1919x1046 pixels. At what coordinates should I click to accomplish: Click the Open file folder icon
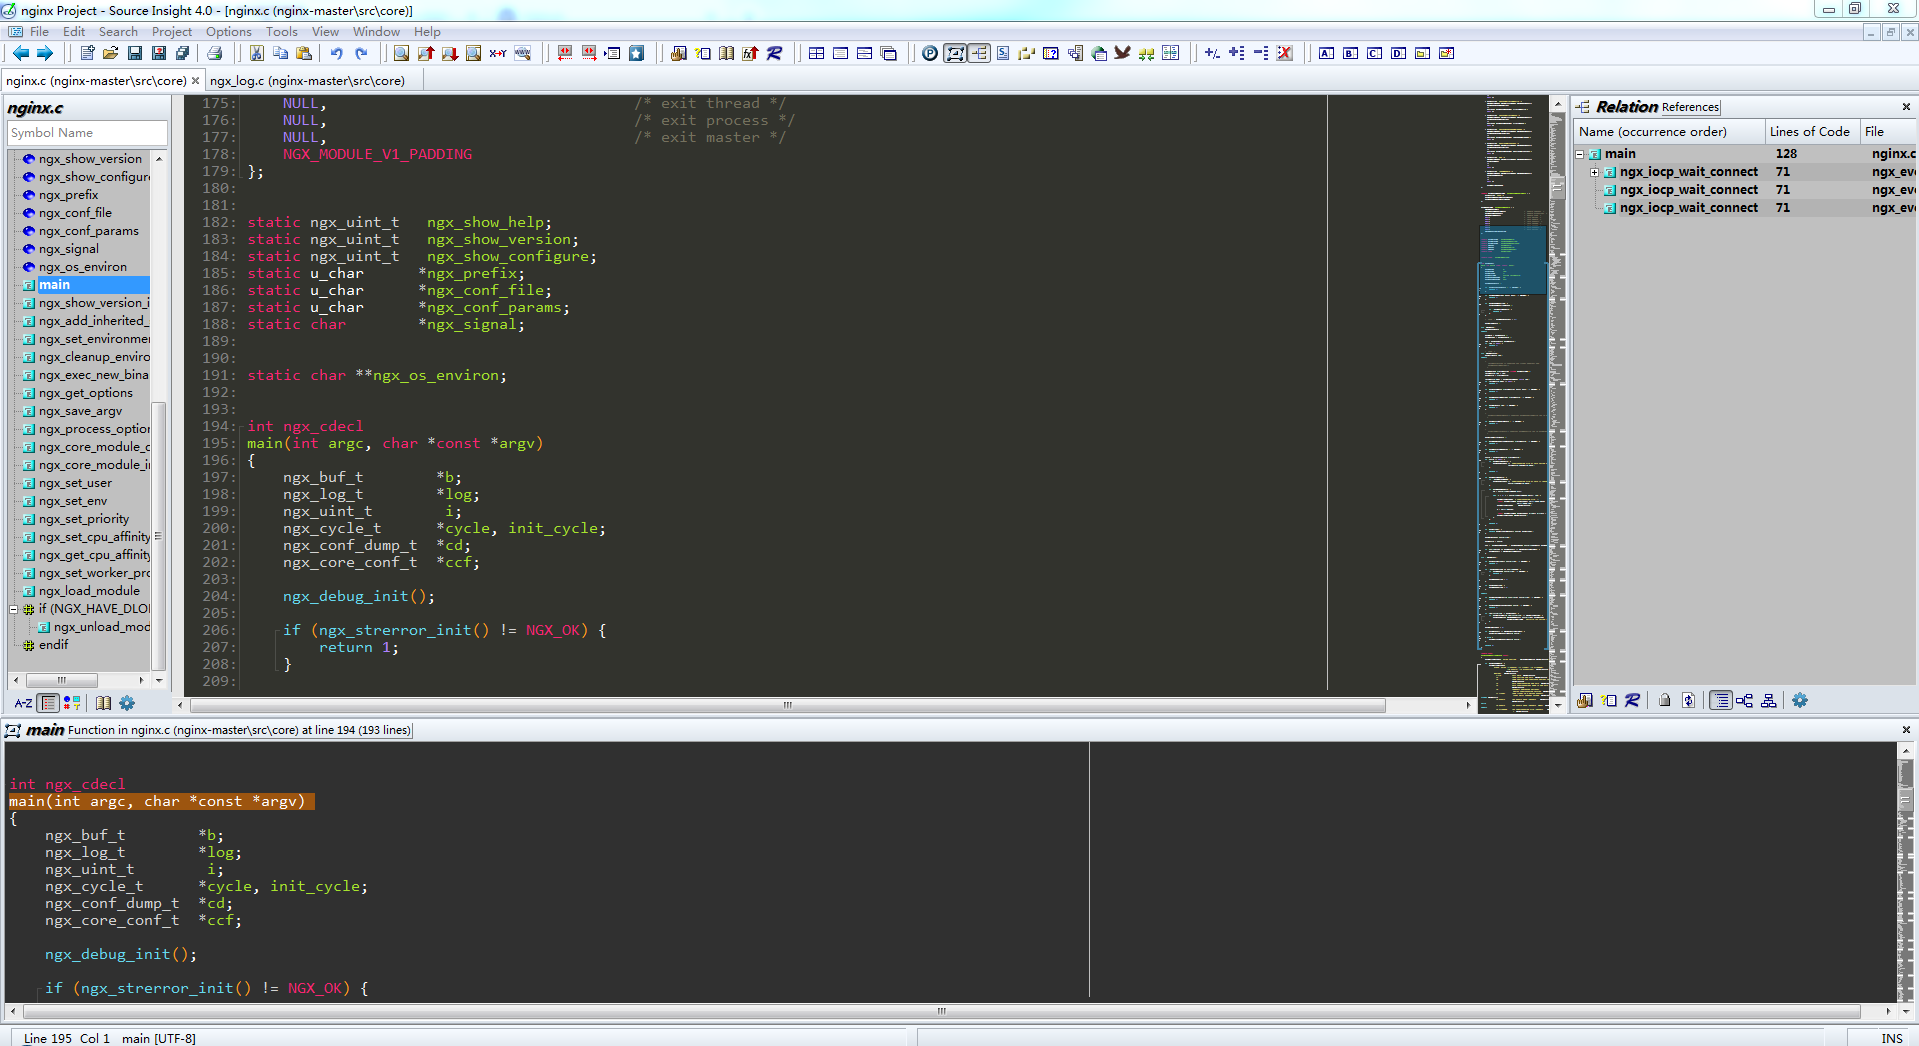[x=111, y=53]
